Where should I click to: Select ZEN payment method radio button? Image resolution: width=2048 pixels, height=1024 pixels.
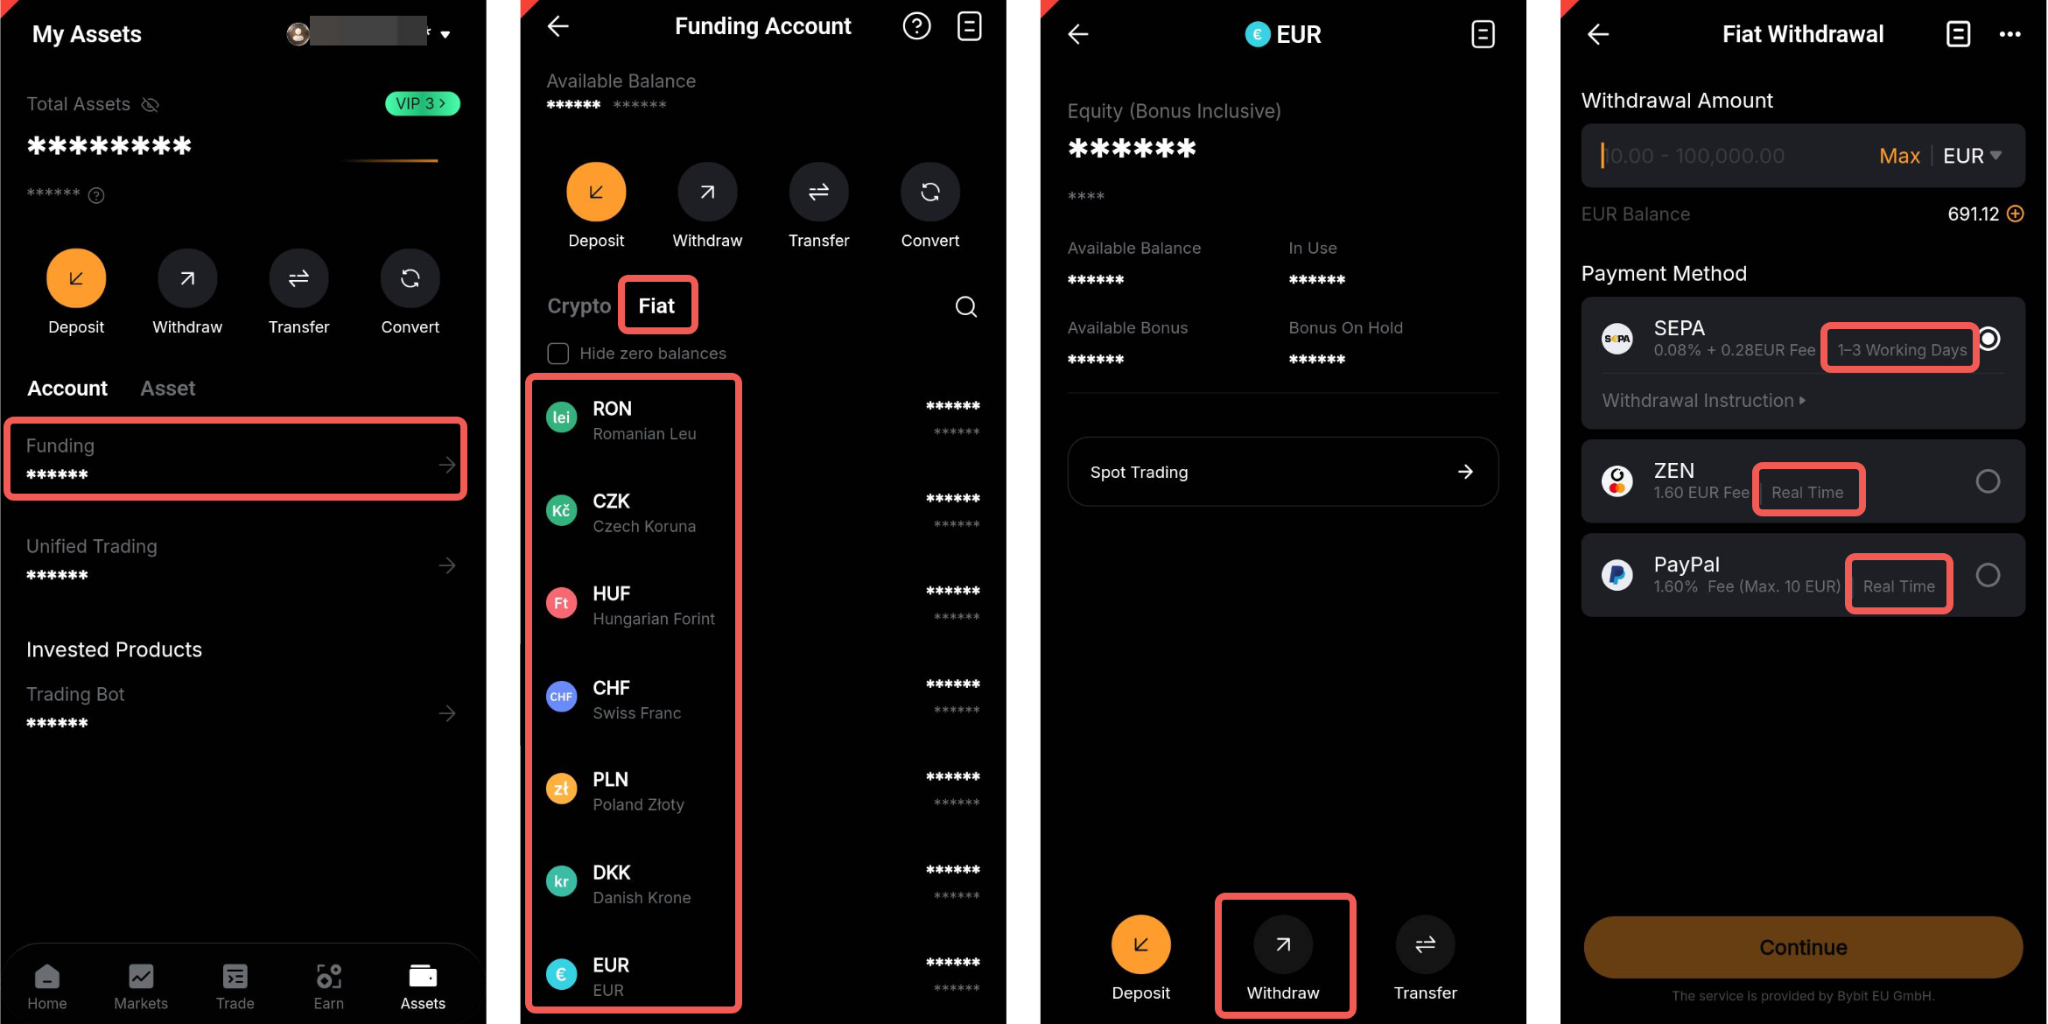tap(1988, 481)
